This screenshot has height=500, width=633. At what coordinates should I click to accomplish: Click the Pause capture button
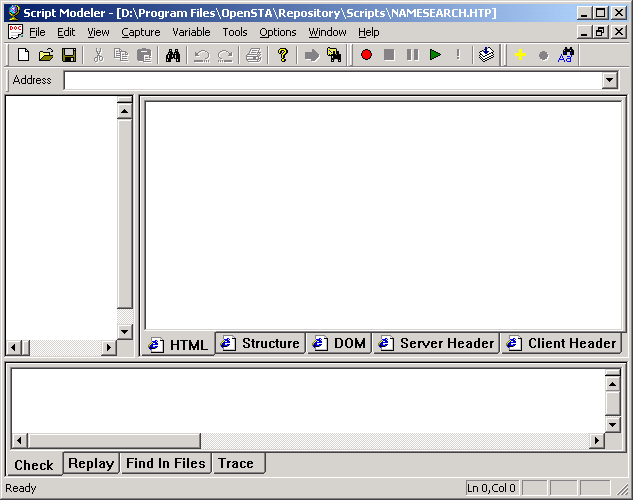pyautogui.click(x=412, y=54)
